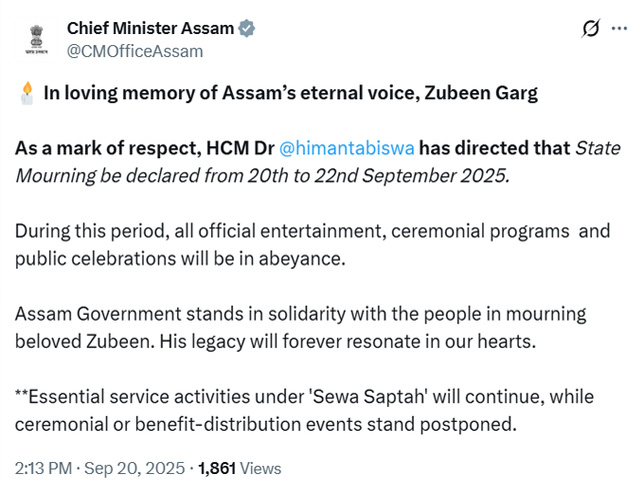Open the @himantabiswa mention link
640x480 pixels.
[347, 148]
